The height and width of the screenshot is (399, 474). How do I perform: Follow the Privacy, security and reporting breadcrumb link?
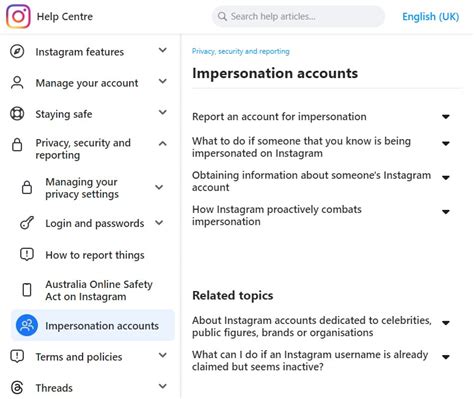241,51
